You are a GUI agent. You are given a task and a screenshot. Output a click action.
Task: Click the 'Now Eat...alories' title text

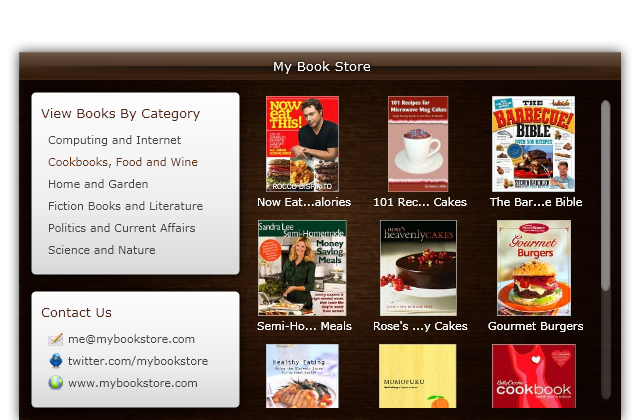(304, 202)
